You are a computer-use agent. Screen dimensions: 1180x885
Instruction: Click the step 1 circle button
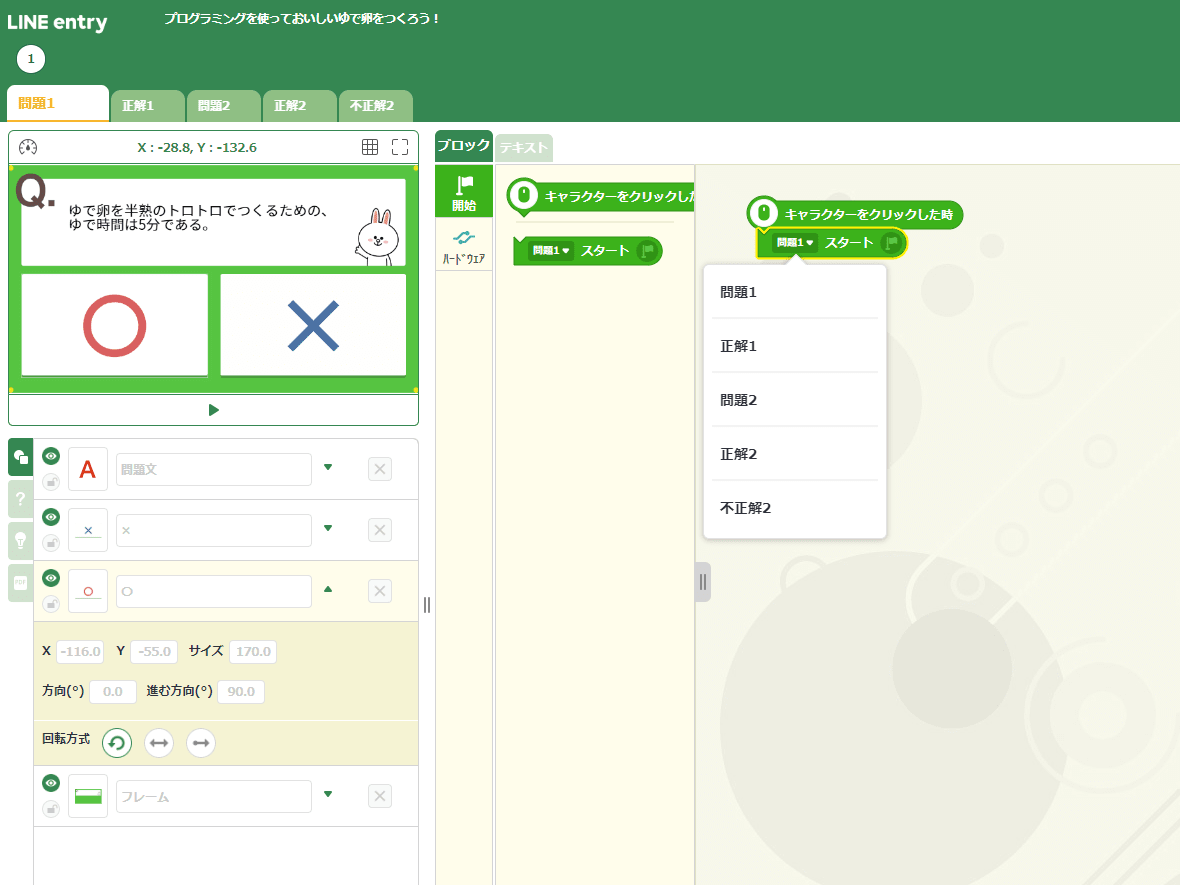pos(31,59)
